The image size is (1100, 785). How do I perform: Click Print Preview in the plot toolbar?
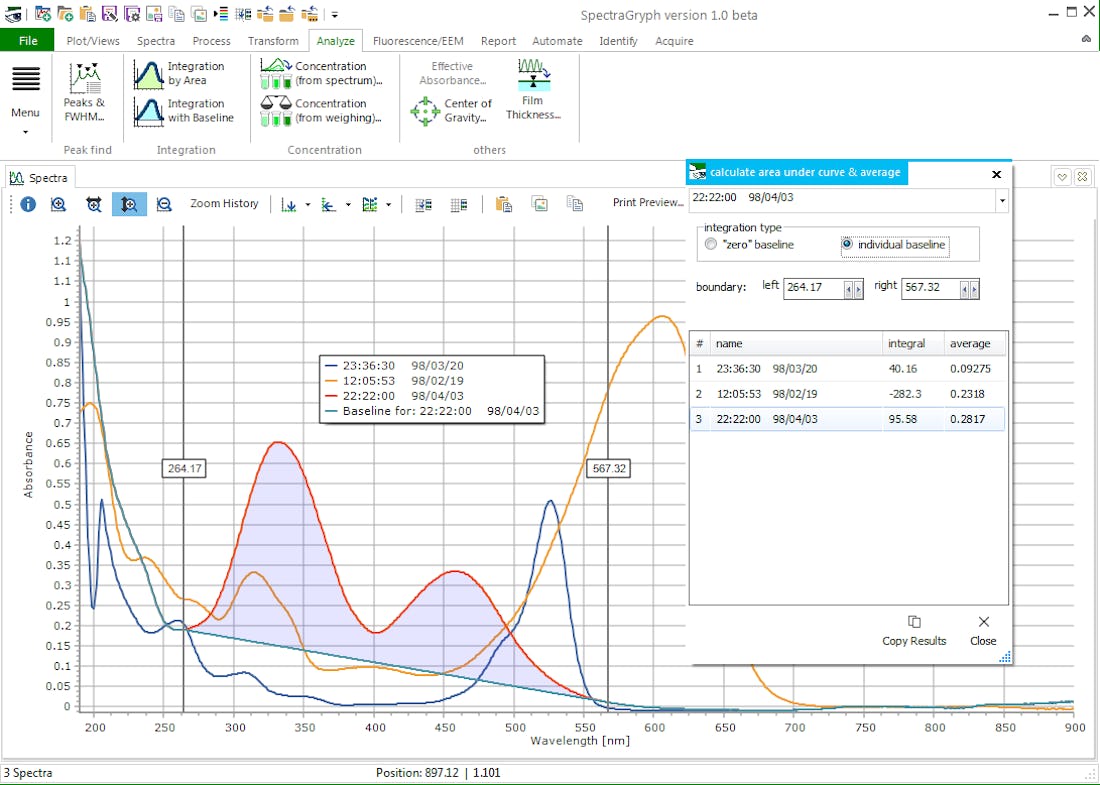tap(648, 203)
